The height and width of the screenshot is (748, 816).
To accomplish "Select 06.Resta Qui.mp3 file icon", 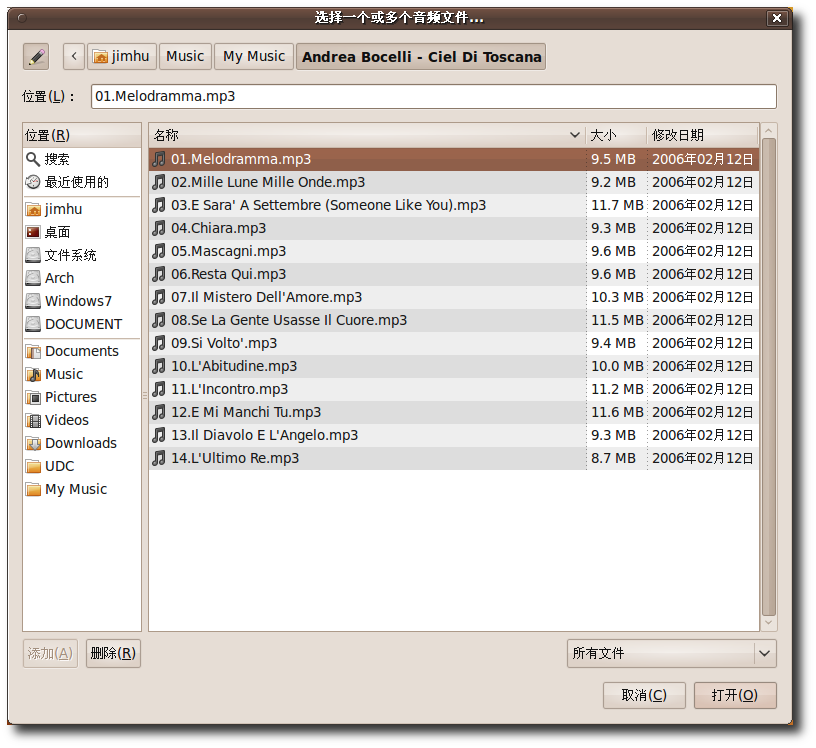I will pos(159,274).
